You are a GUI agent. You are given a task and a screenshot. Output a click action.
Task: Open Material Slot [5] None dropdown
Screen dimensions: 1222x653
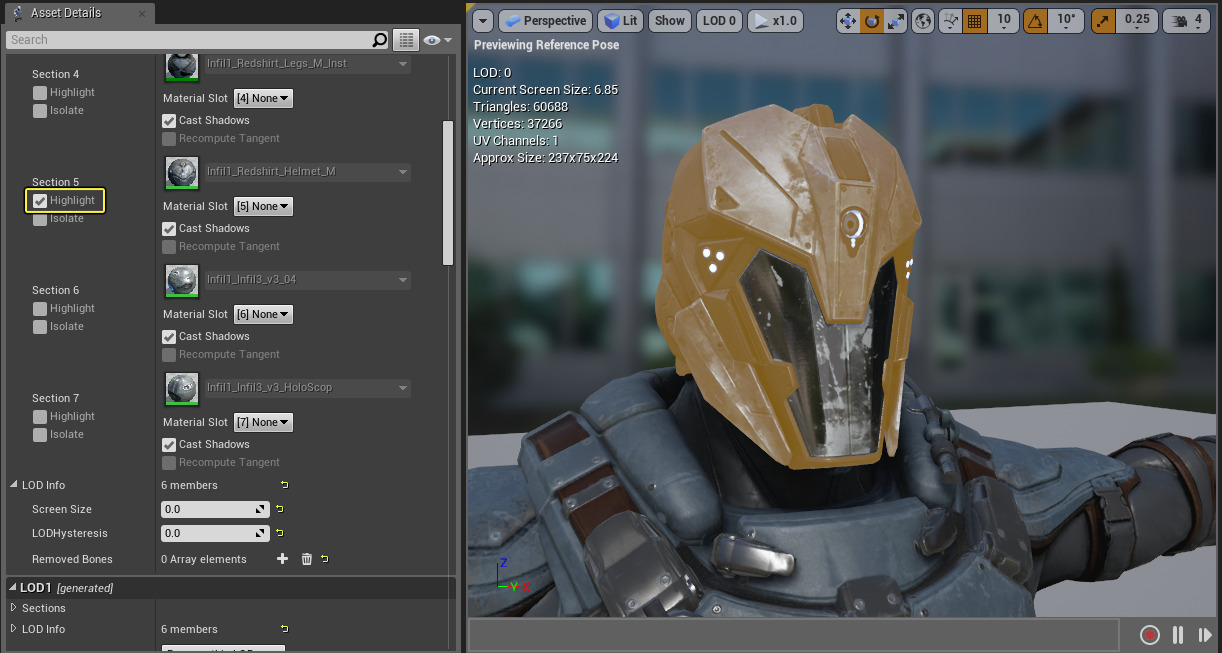pyautogui.click(x=263, y=207)
